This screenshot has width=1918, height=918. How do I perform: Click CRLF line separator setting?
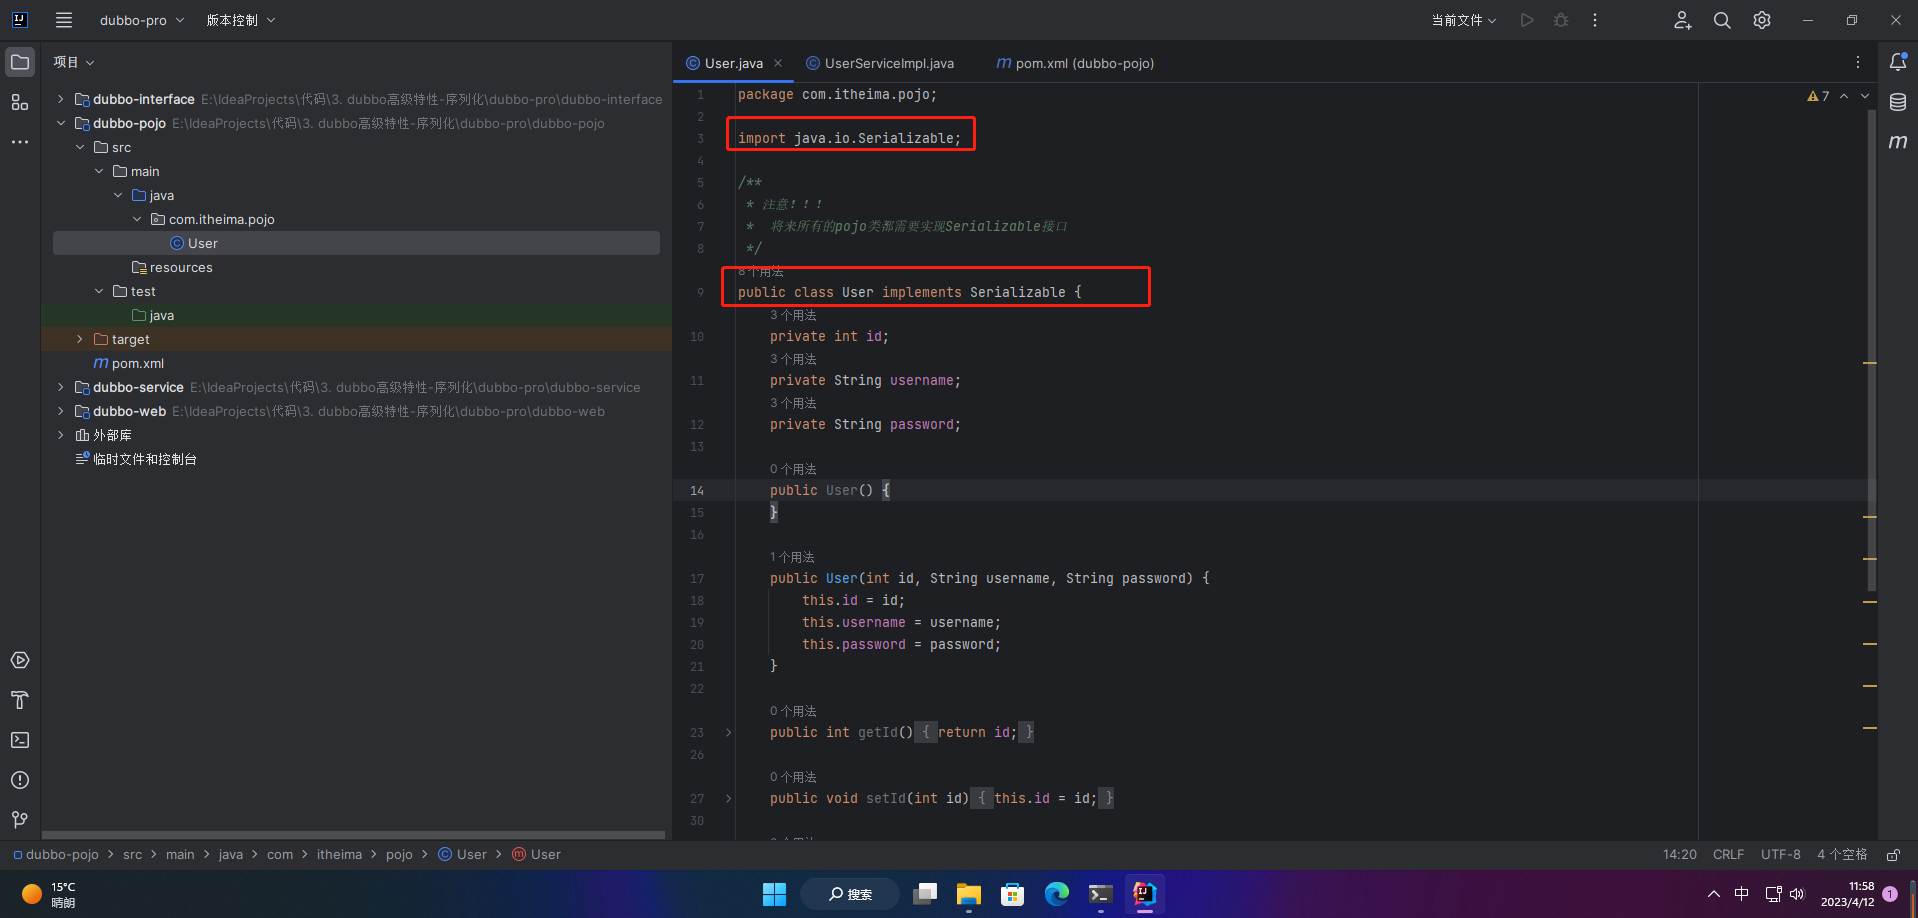[x=1728, y=855]
